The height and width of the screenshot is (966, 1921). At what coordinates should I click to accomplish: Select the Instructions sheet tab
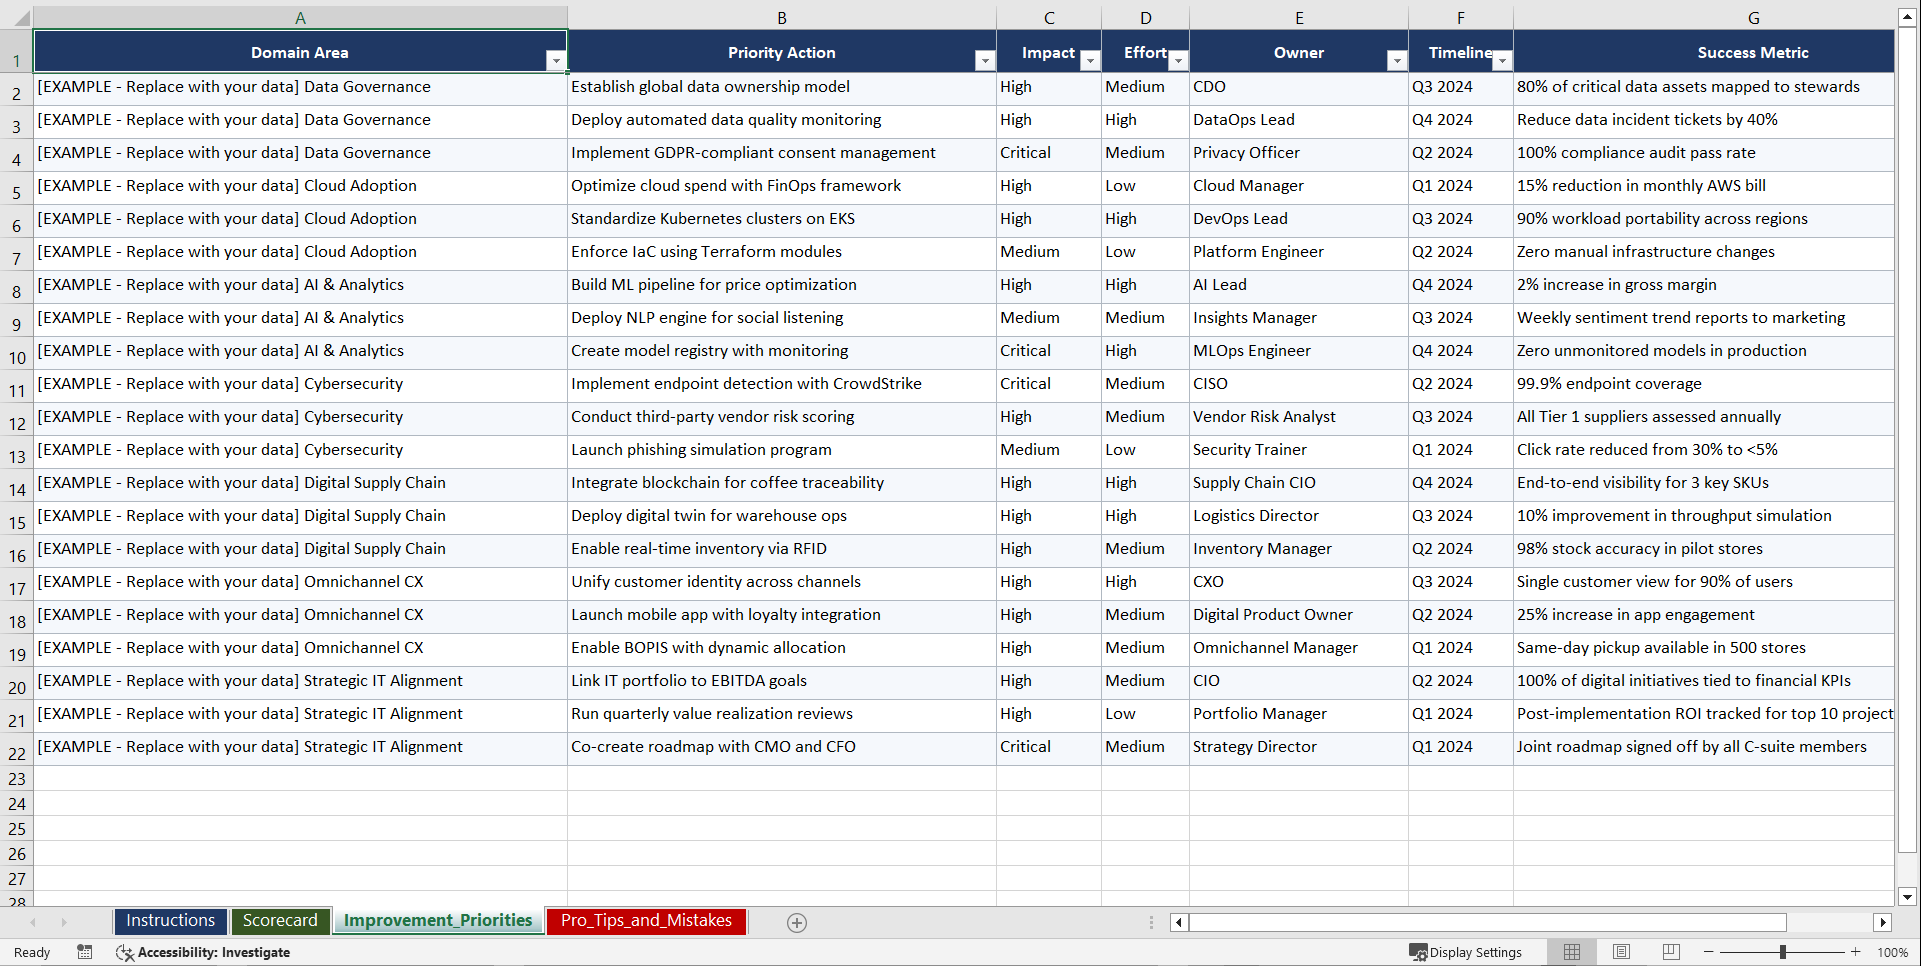[170, 921]
